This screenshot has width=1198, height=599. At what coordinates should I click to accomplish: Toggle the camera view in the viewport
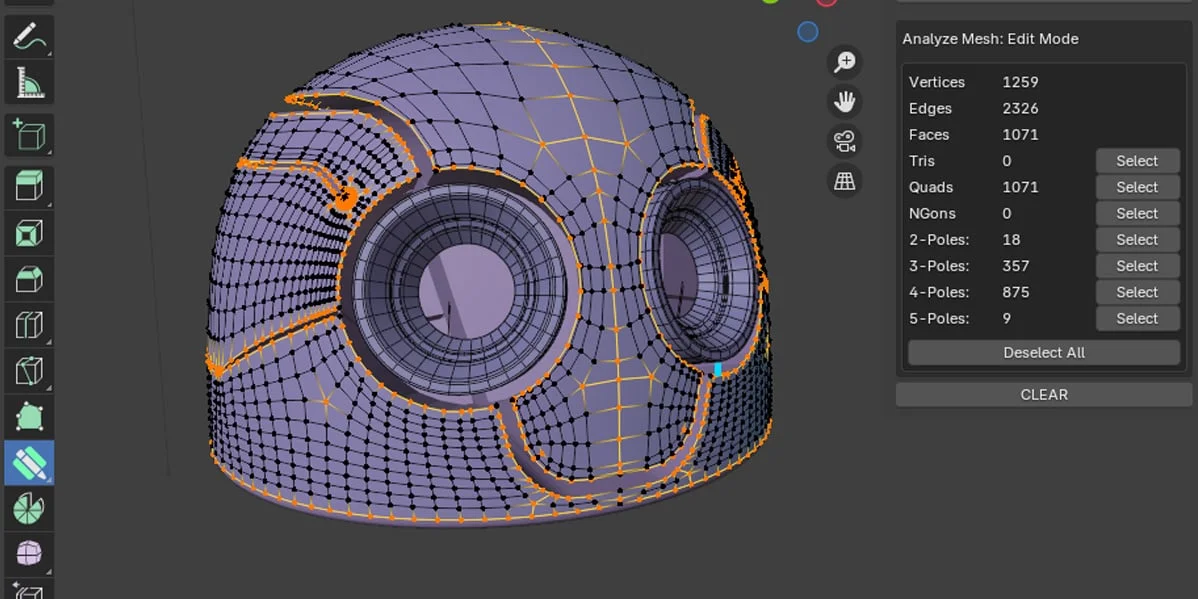tap(844, 140)
